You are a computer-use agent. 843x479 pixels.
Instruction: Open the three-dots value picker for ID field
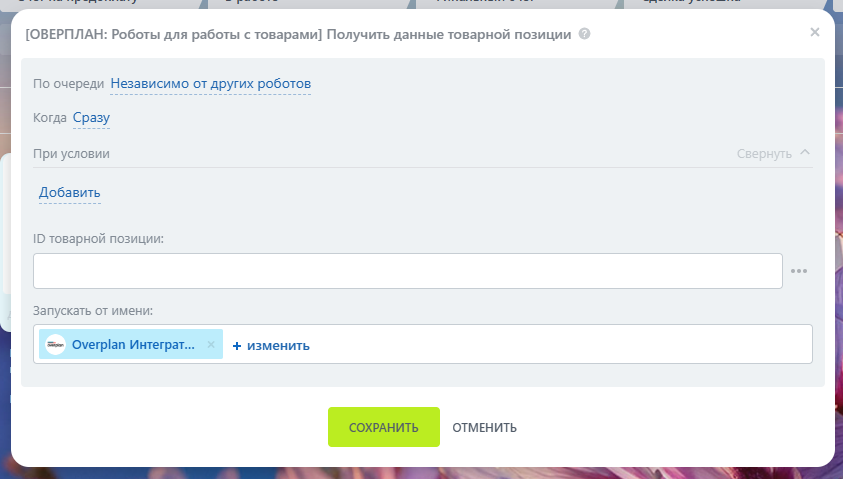(799, 271)
